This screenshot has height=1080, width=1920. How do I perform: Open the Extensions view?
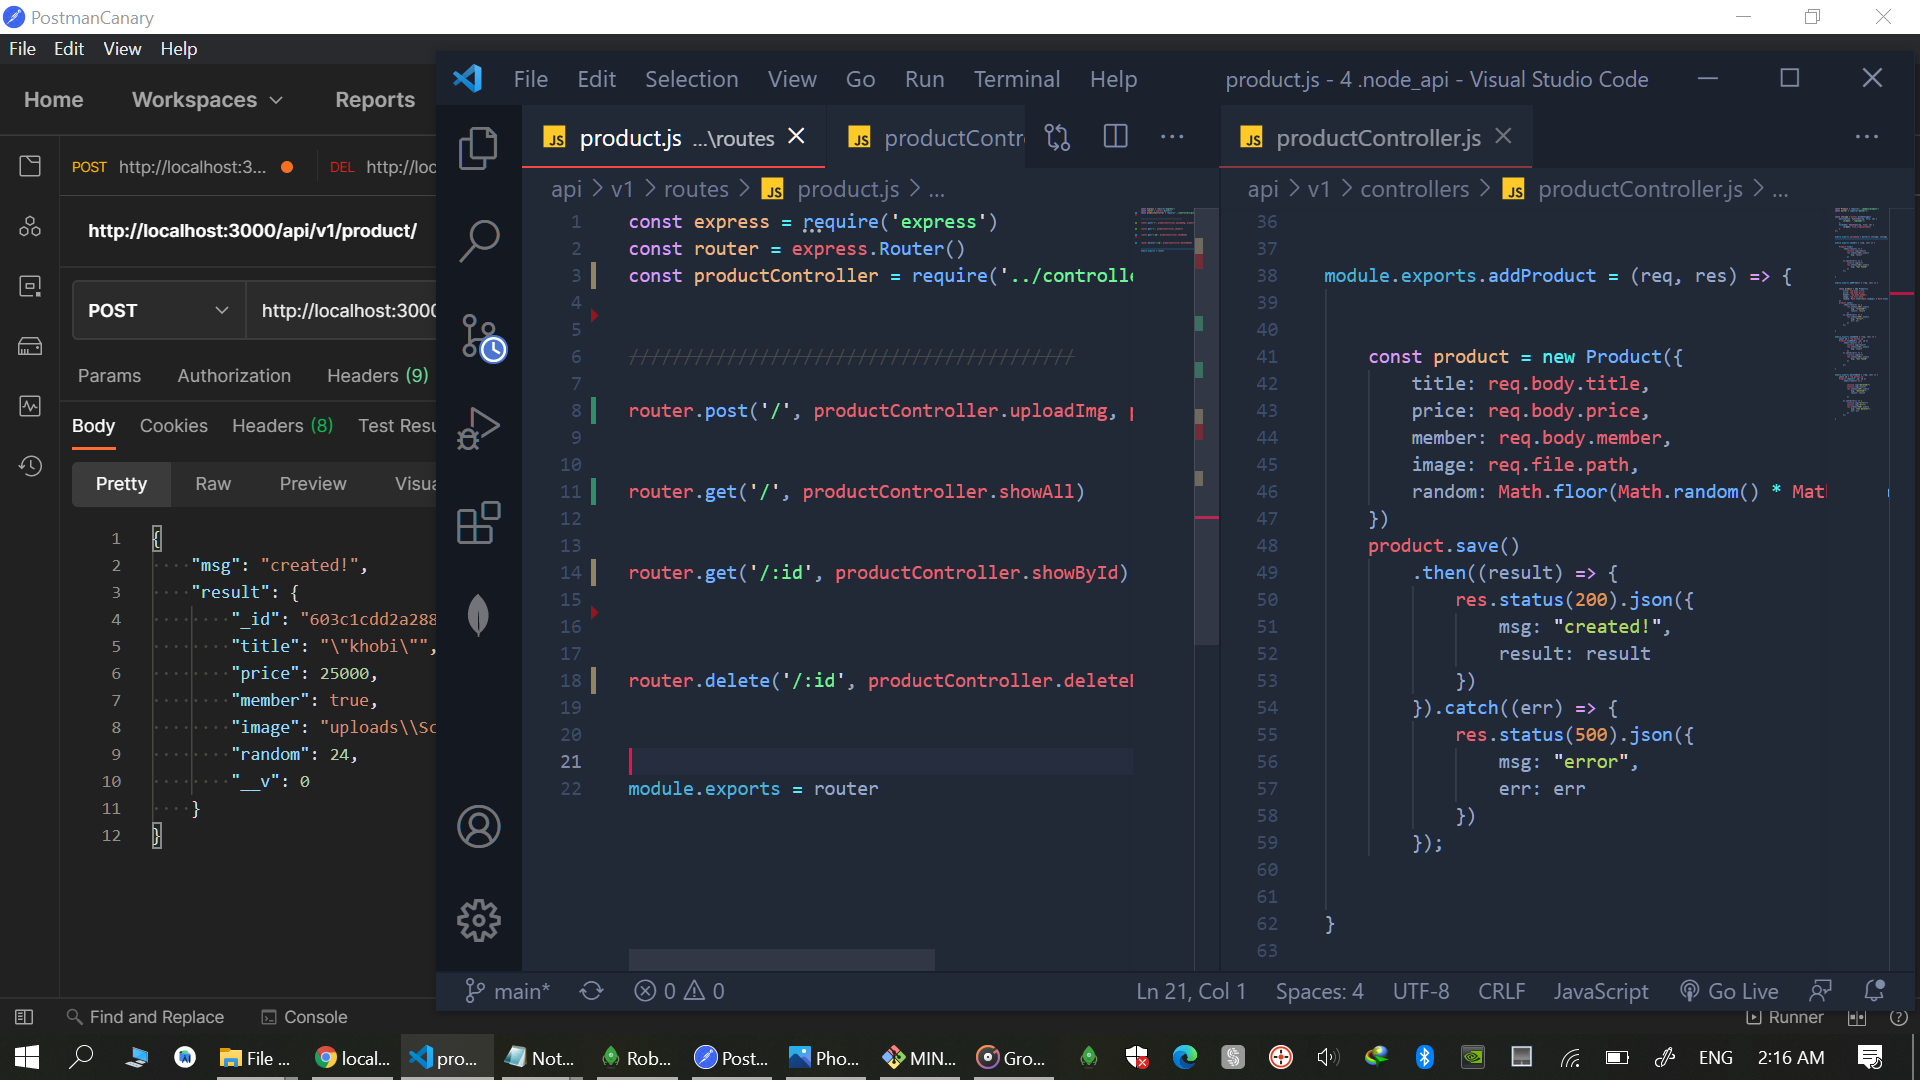(478, 522)
